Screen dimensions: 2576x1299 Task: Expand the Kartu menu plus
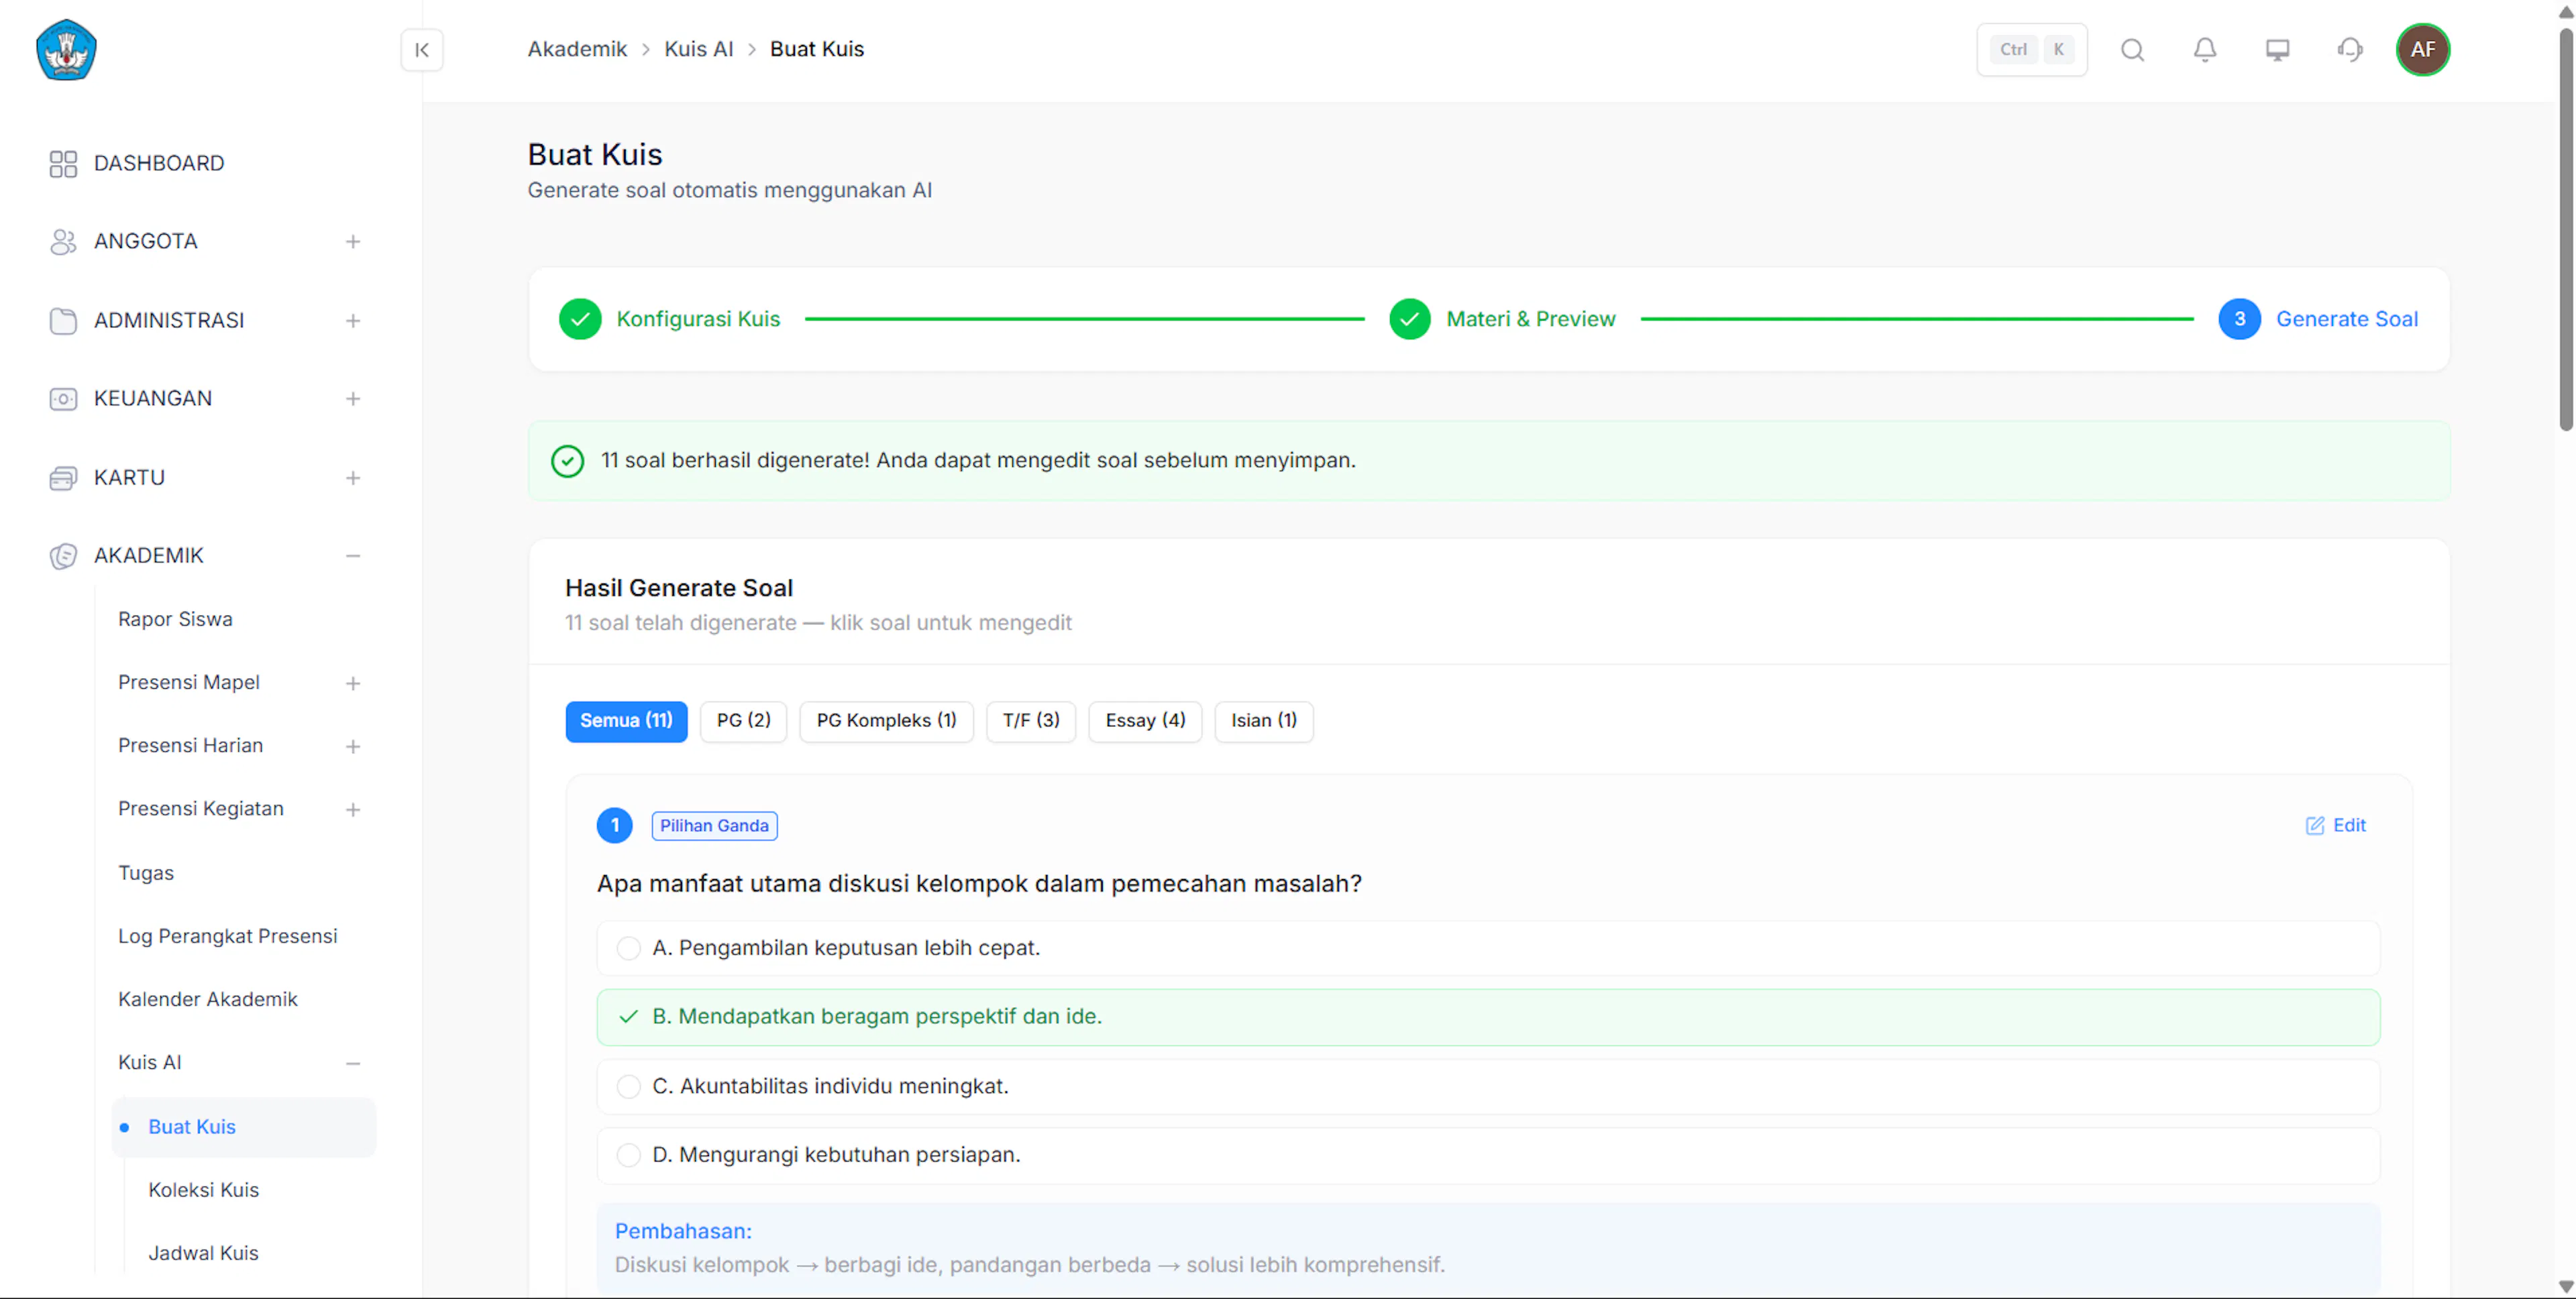pos(353,478)
